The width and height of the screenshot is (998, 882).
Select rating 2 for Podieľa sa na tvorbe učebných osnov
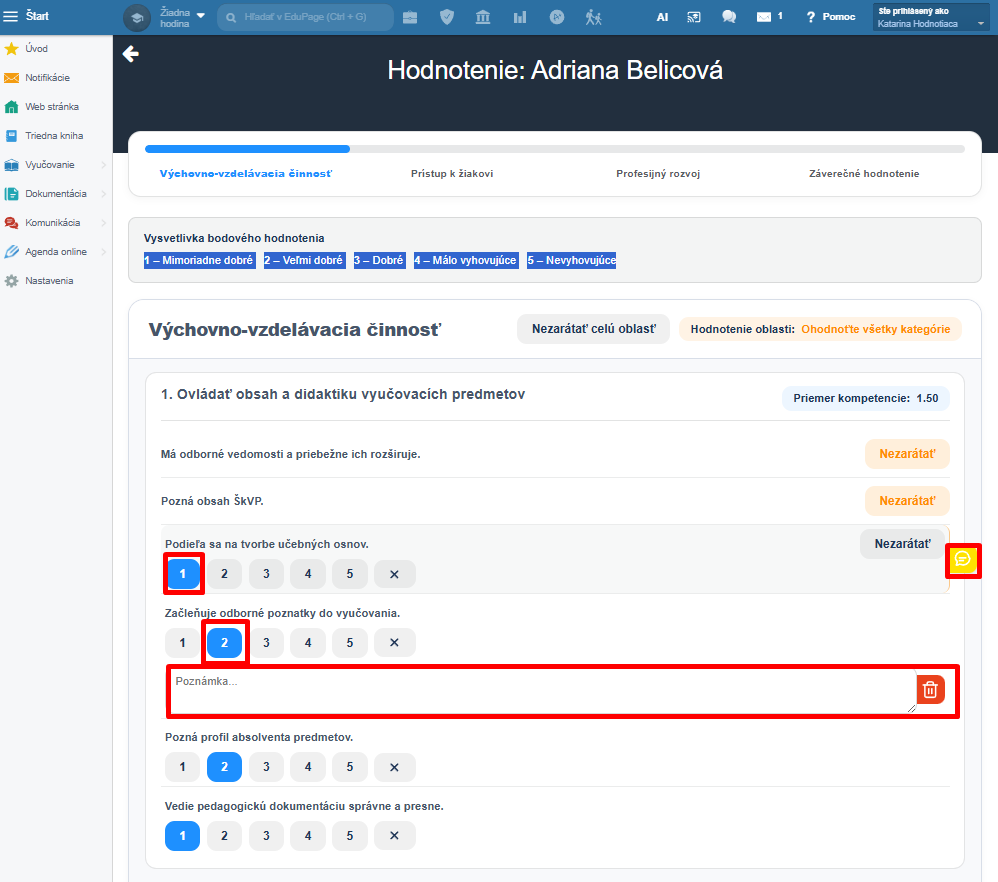click(x=224, y=574)
